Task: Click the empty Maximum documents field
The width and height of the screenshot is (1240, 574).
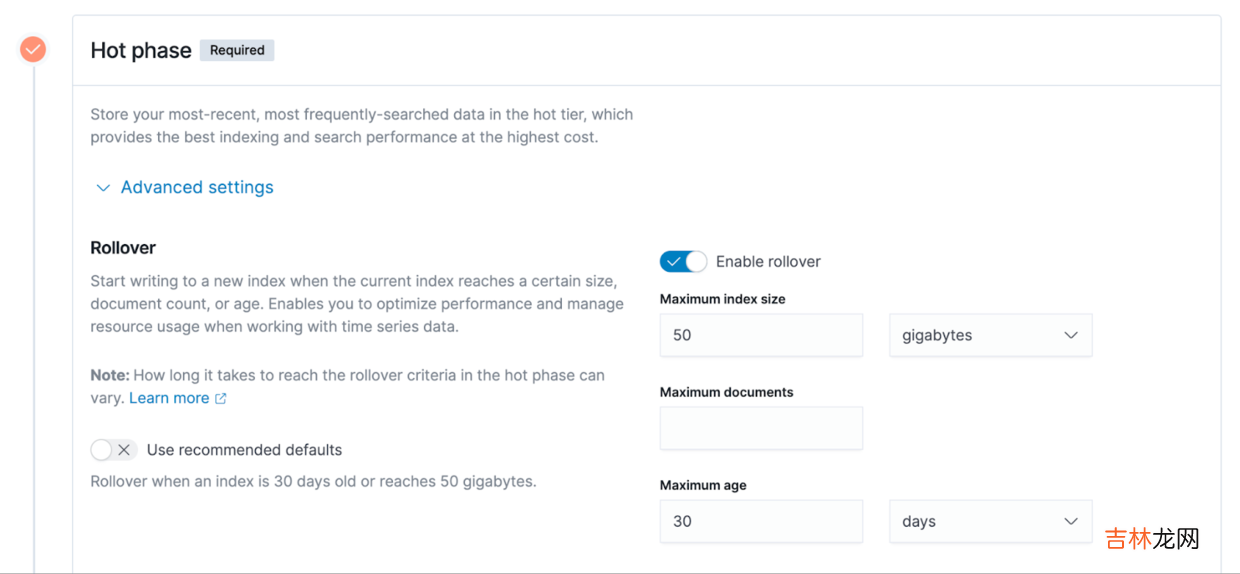Action: pyautogui.click(x=761, y=428)
